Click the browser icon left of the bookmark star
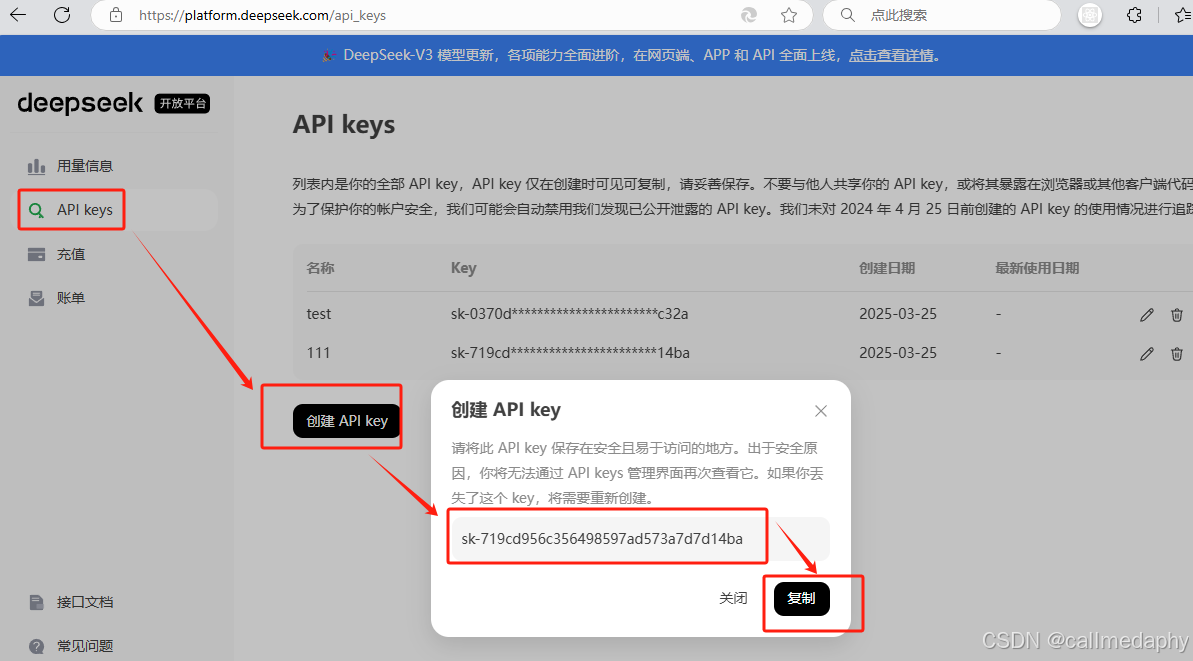 (749, 15)
